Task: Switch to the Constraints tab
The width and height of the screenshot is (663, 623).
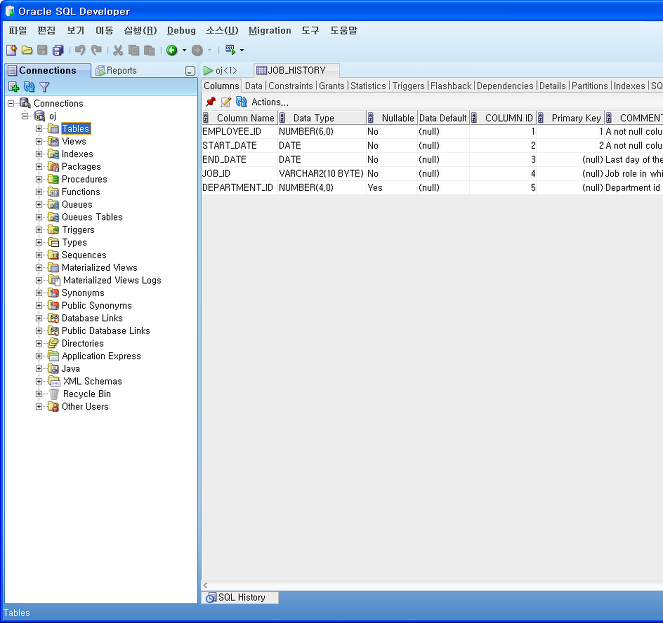Action: (291, 86)
